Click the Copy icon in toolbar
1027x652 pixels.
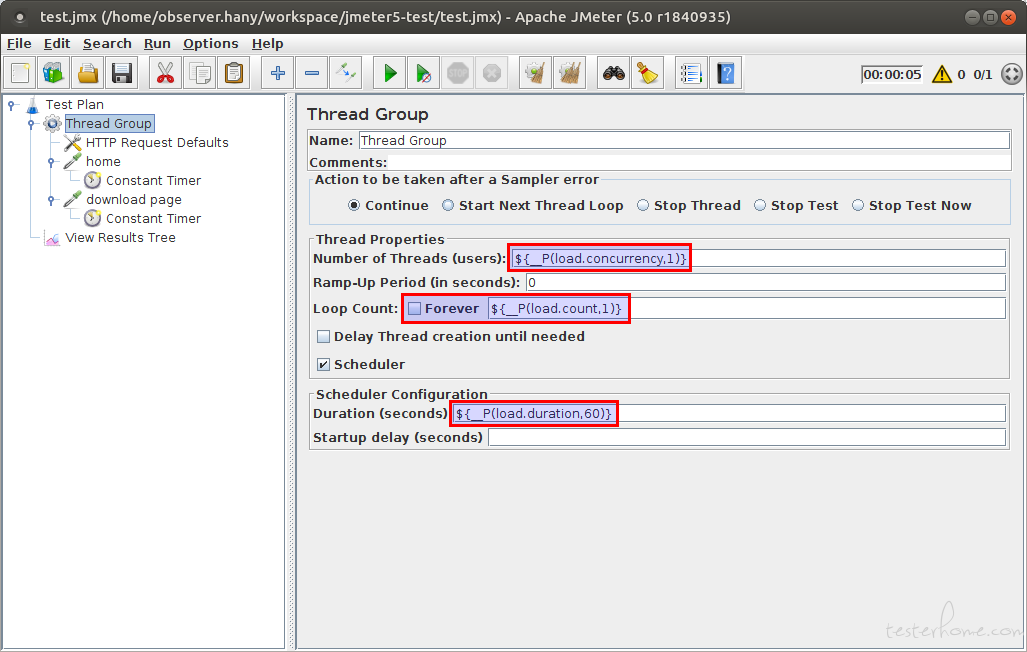(199, 73)
